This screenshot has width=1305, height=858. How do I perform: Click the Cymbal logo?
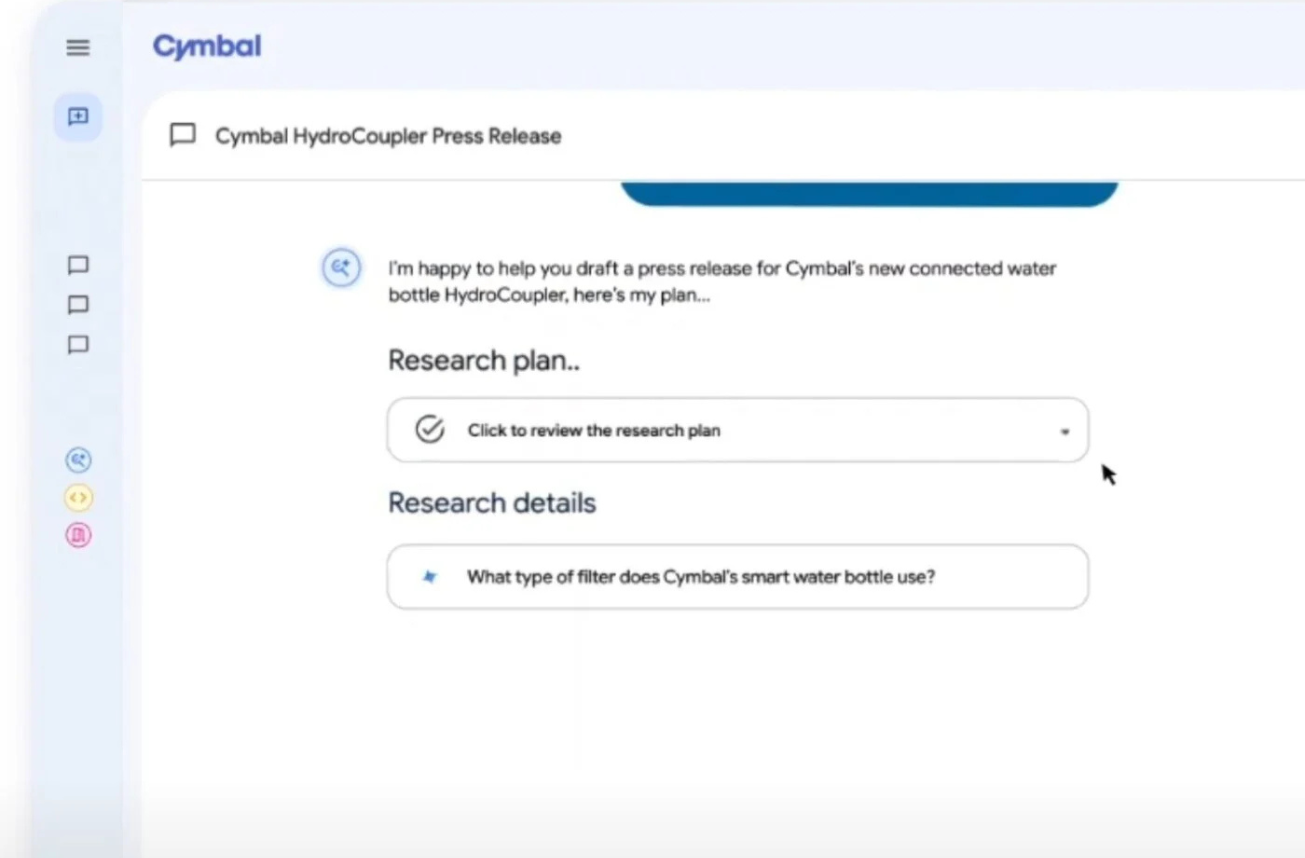click(207, 47)
